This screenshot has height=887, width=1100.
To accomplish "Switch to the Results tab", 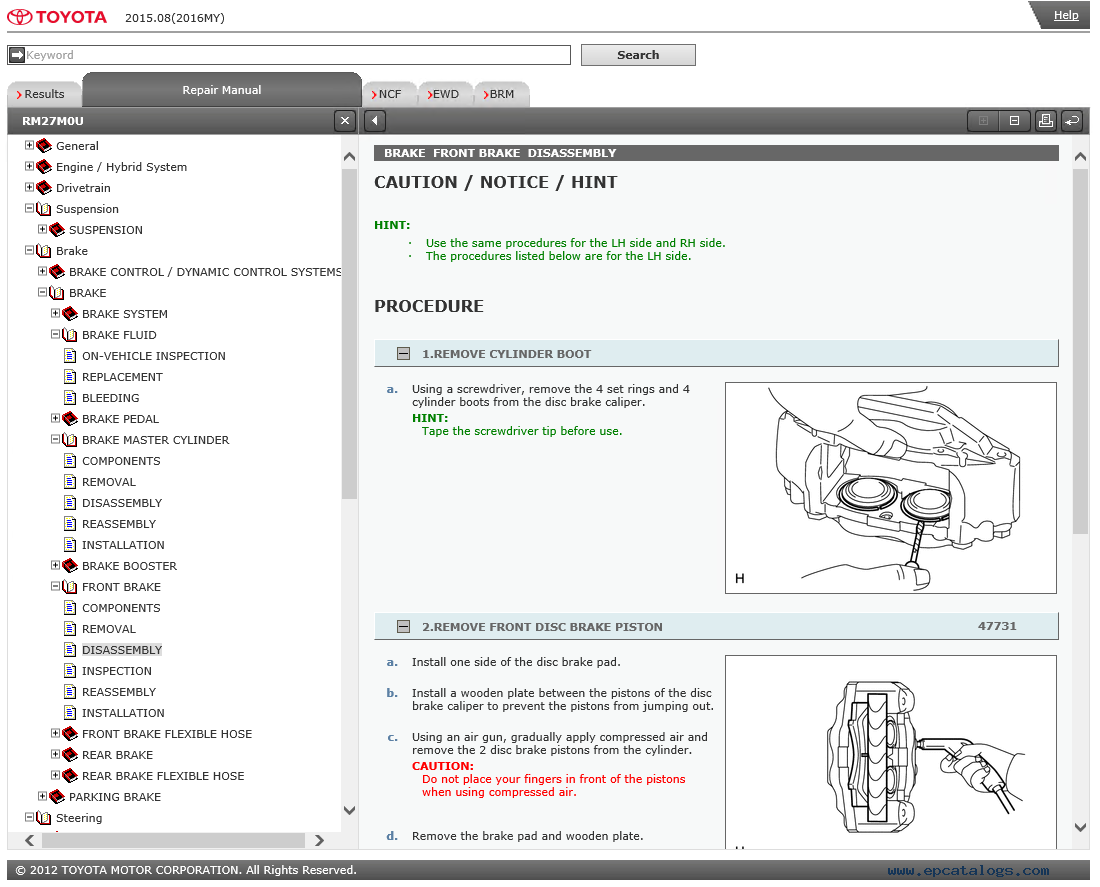I will (x=43, y=94).
